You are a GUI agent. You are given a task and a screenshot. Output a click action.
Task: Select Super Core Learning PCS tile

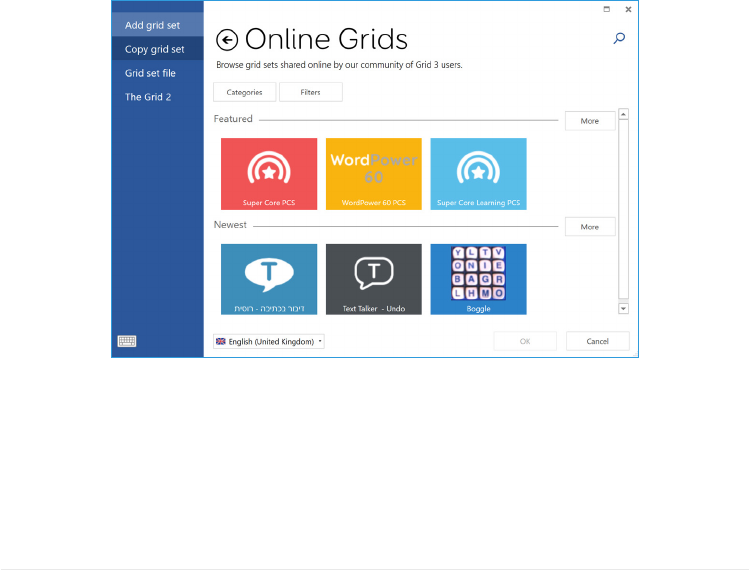pyautogui.click(x=478, y=174)
